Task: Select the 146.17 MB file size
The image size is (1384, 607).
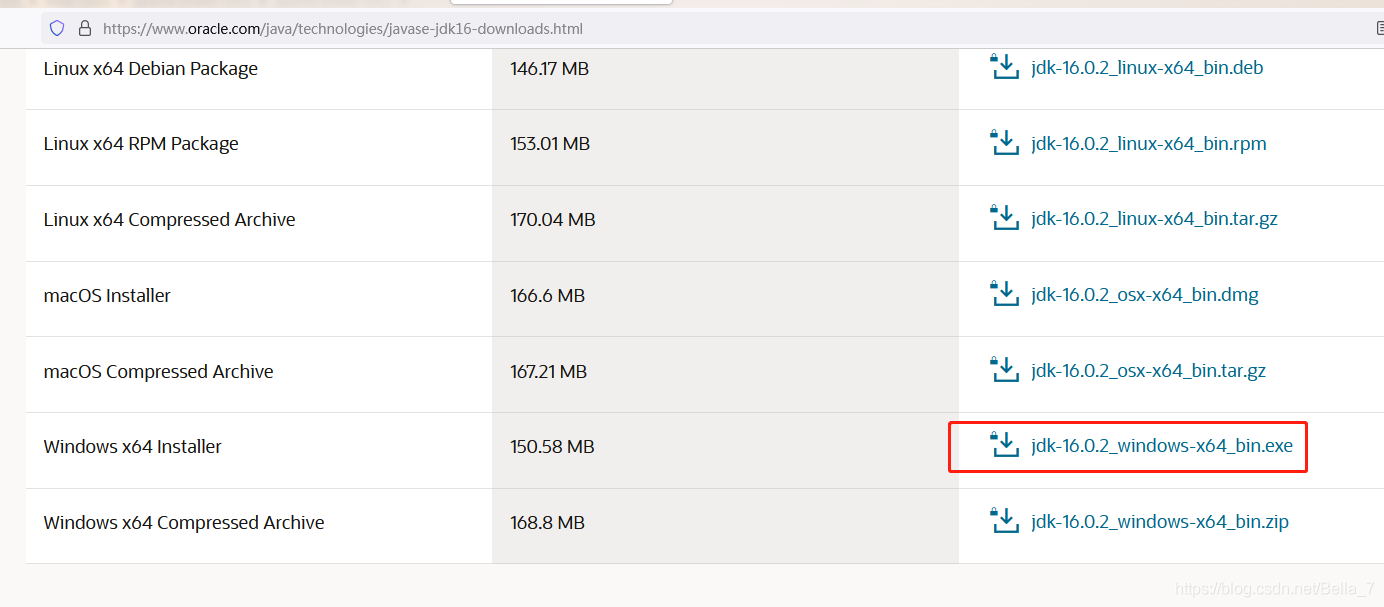Action: pyautogui.click(x=550, y=69)
